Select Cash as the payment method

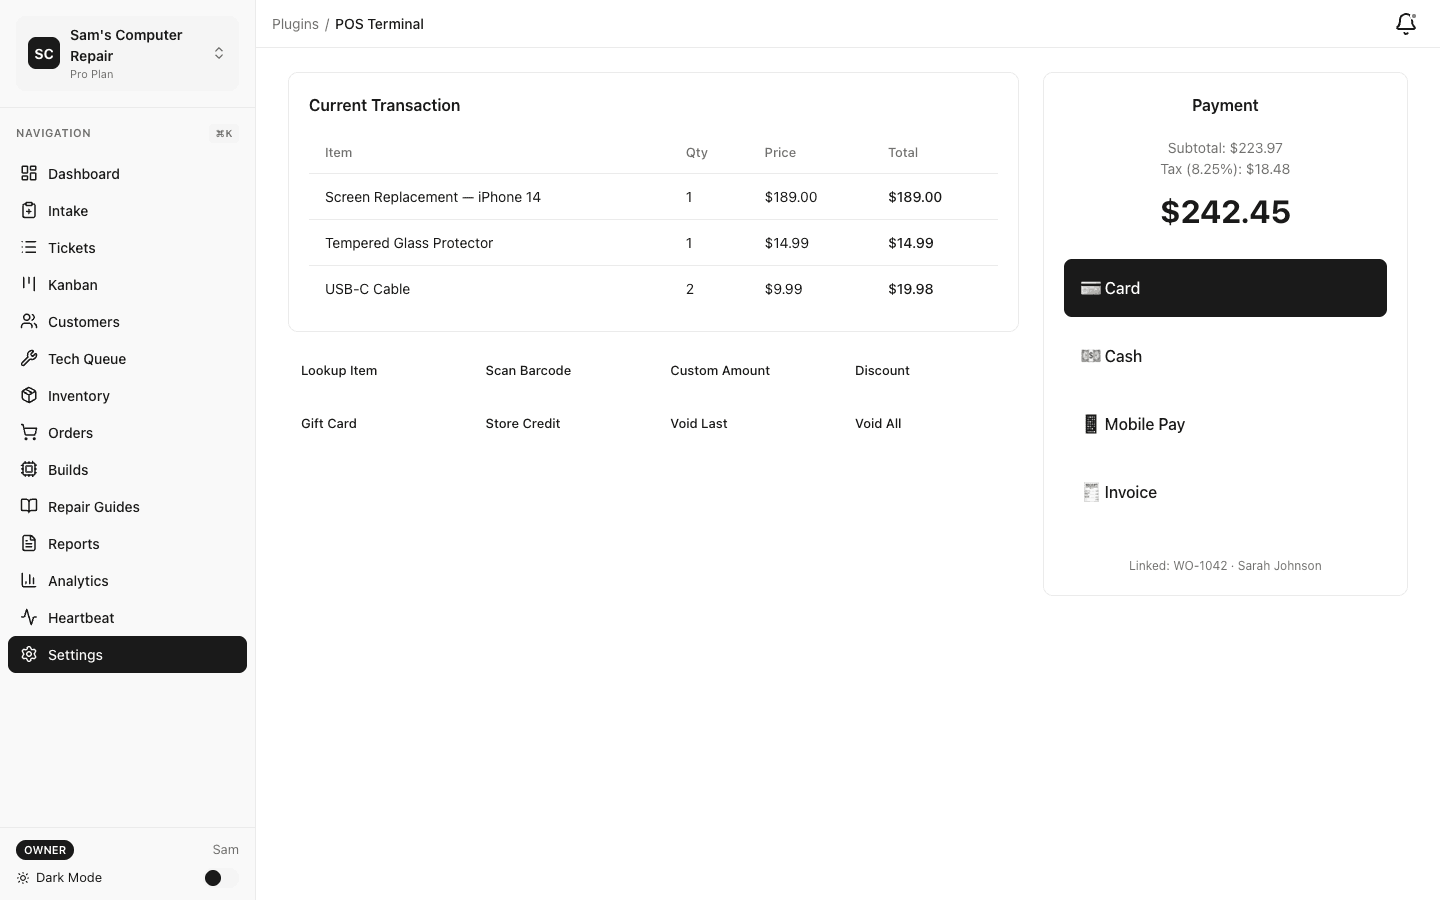tap(1225, 356)
